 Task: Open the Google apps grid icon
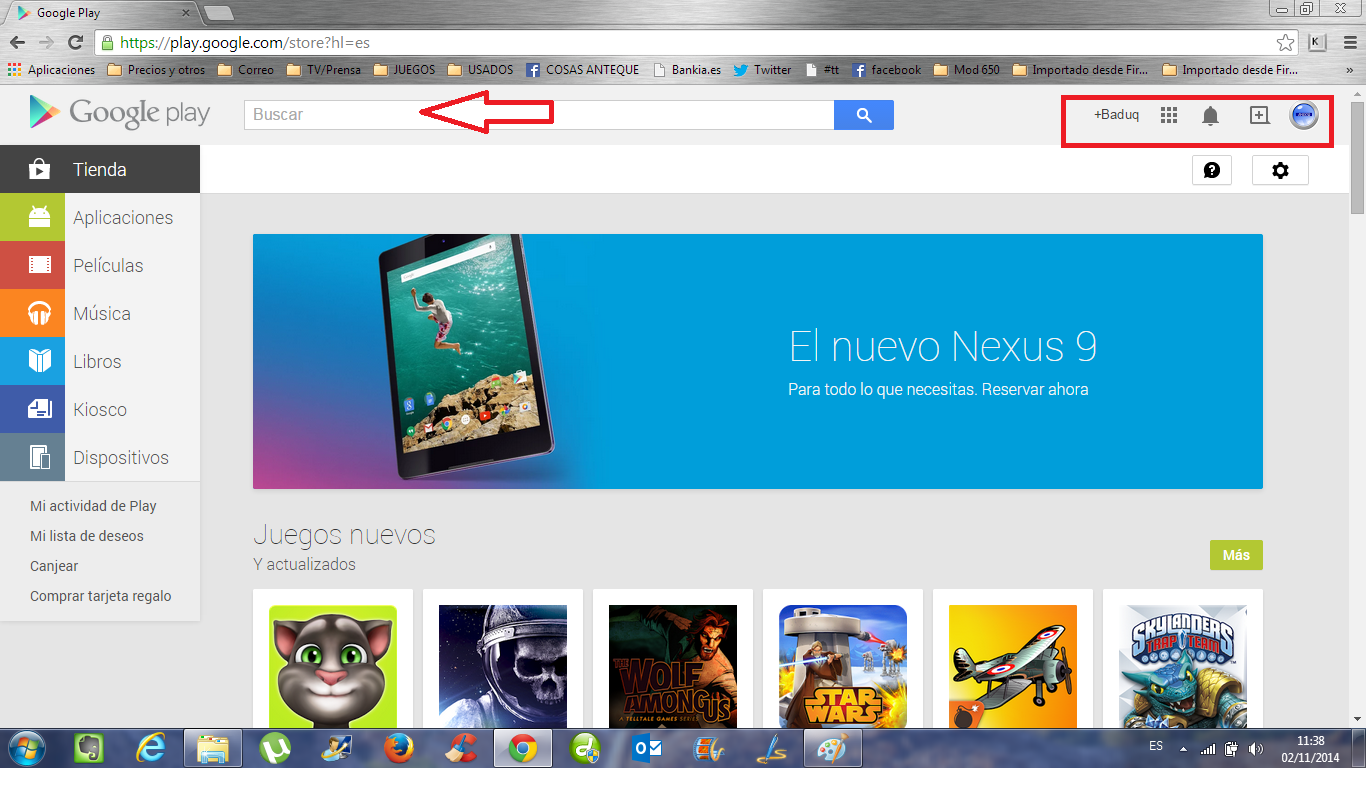click(x=1169, y=115)
